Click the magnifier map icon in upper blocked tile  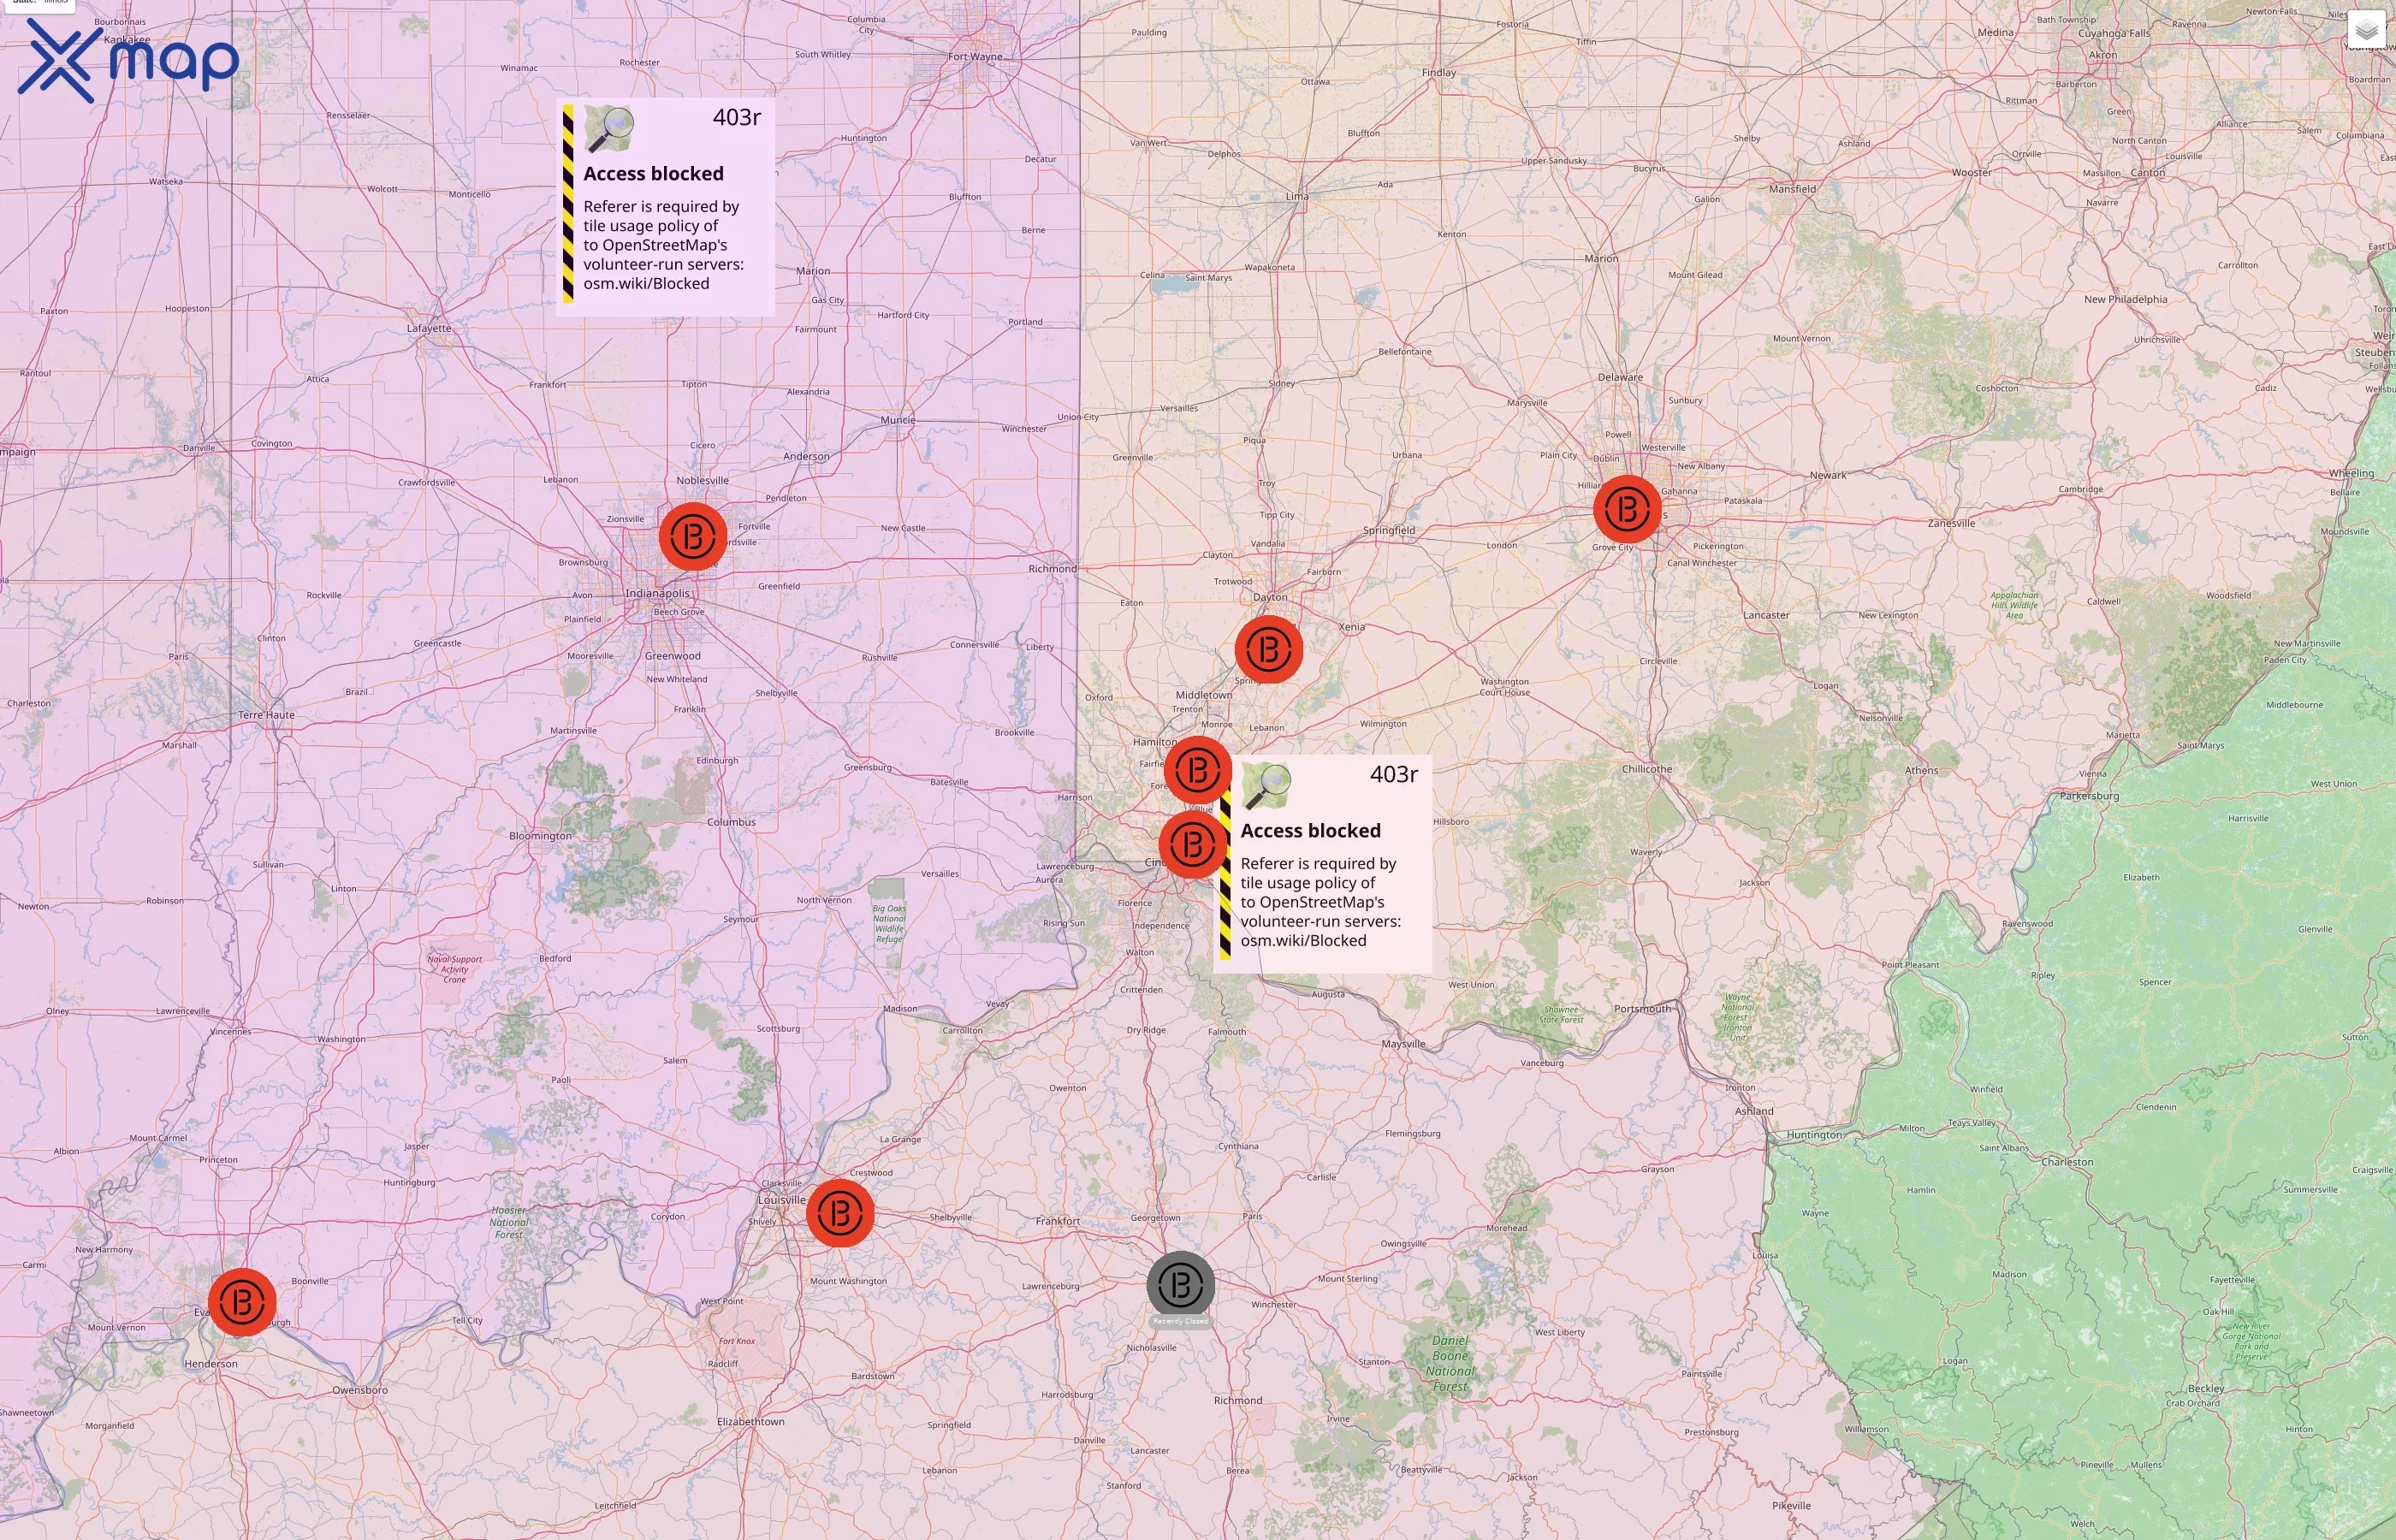pyautogui.click(x=609, y=129)
